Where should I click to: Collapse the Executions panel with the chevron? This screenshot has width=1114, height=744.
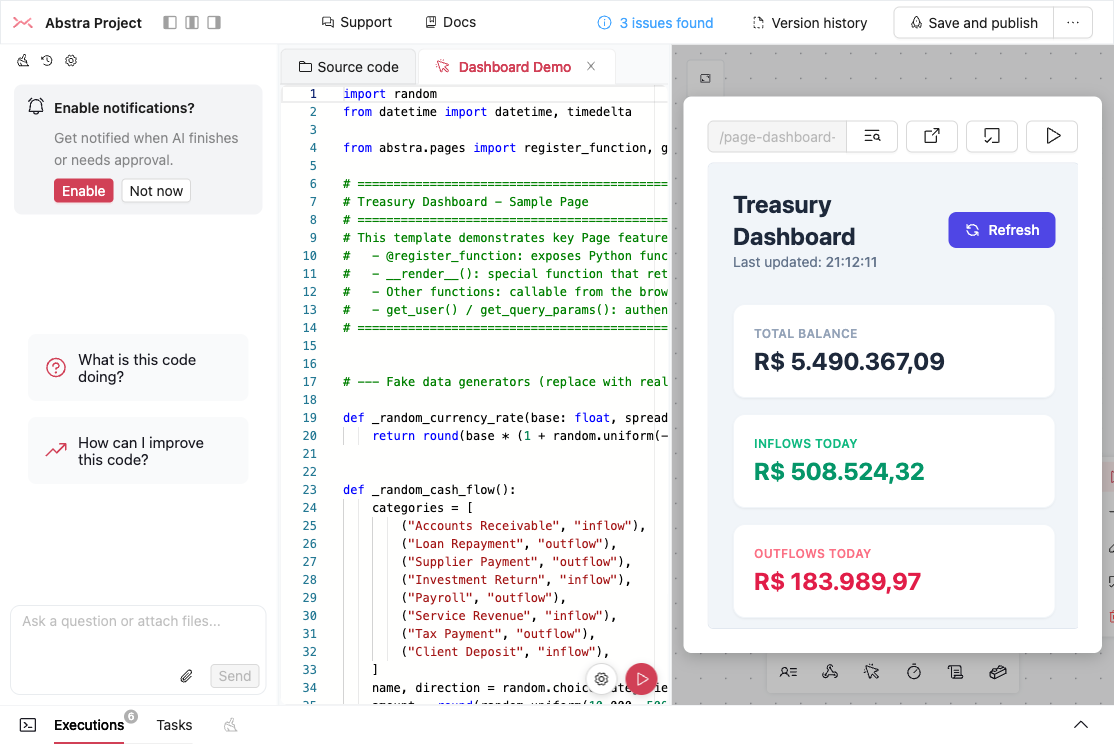1080,724
